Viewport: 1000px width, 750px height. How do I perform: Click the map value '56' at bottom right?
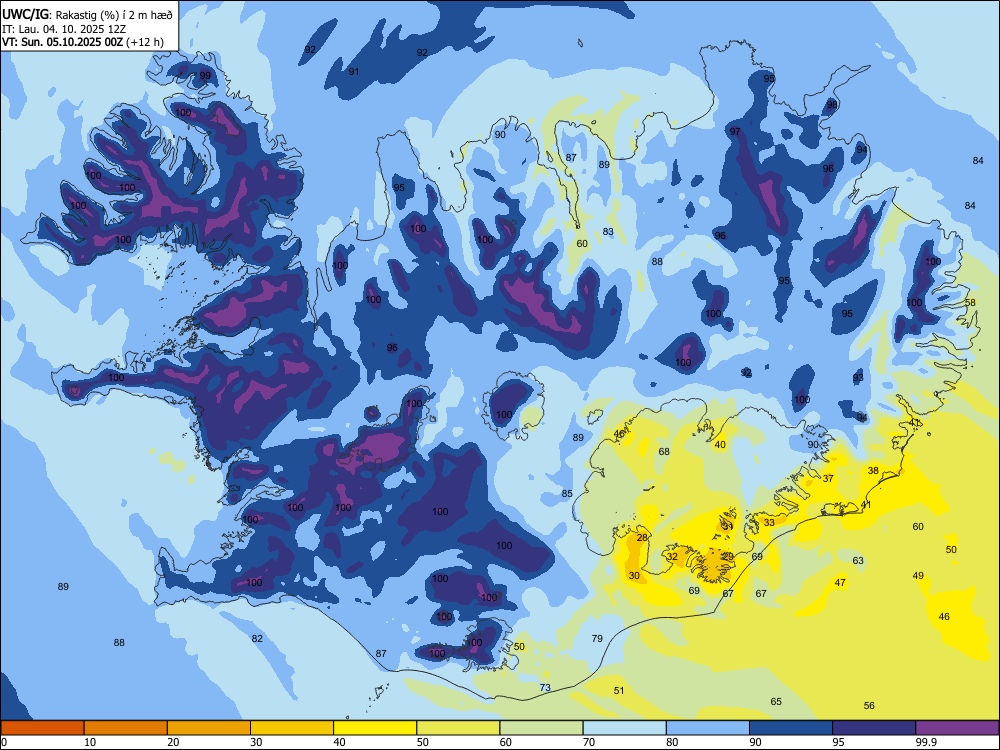click(869, 705)
